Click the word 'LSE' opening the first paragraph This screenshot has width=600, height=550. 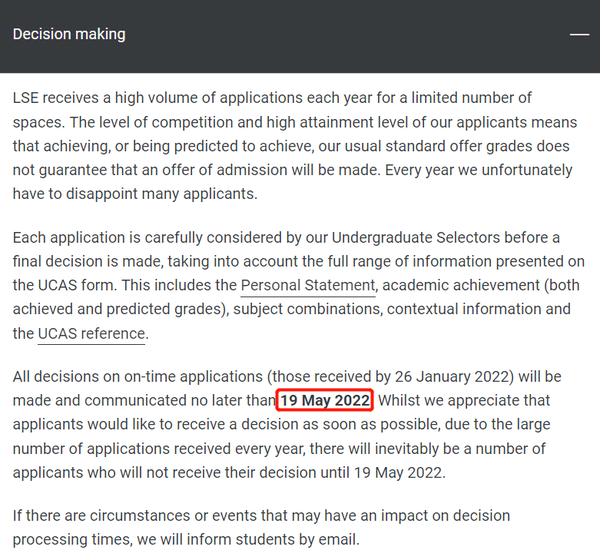(27, 98)
